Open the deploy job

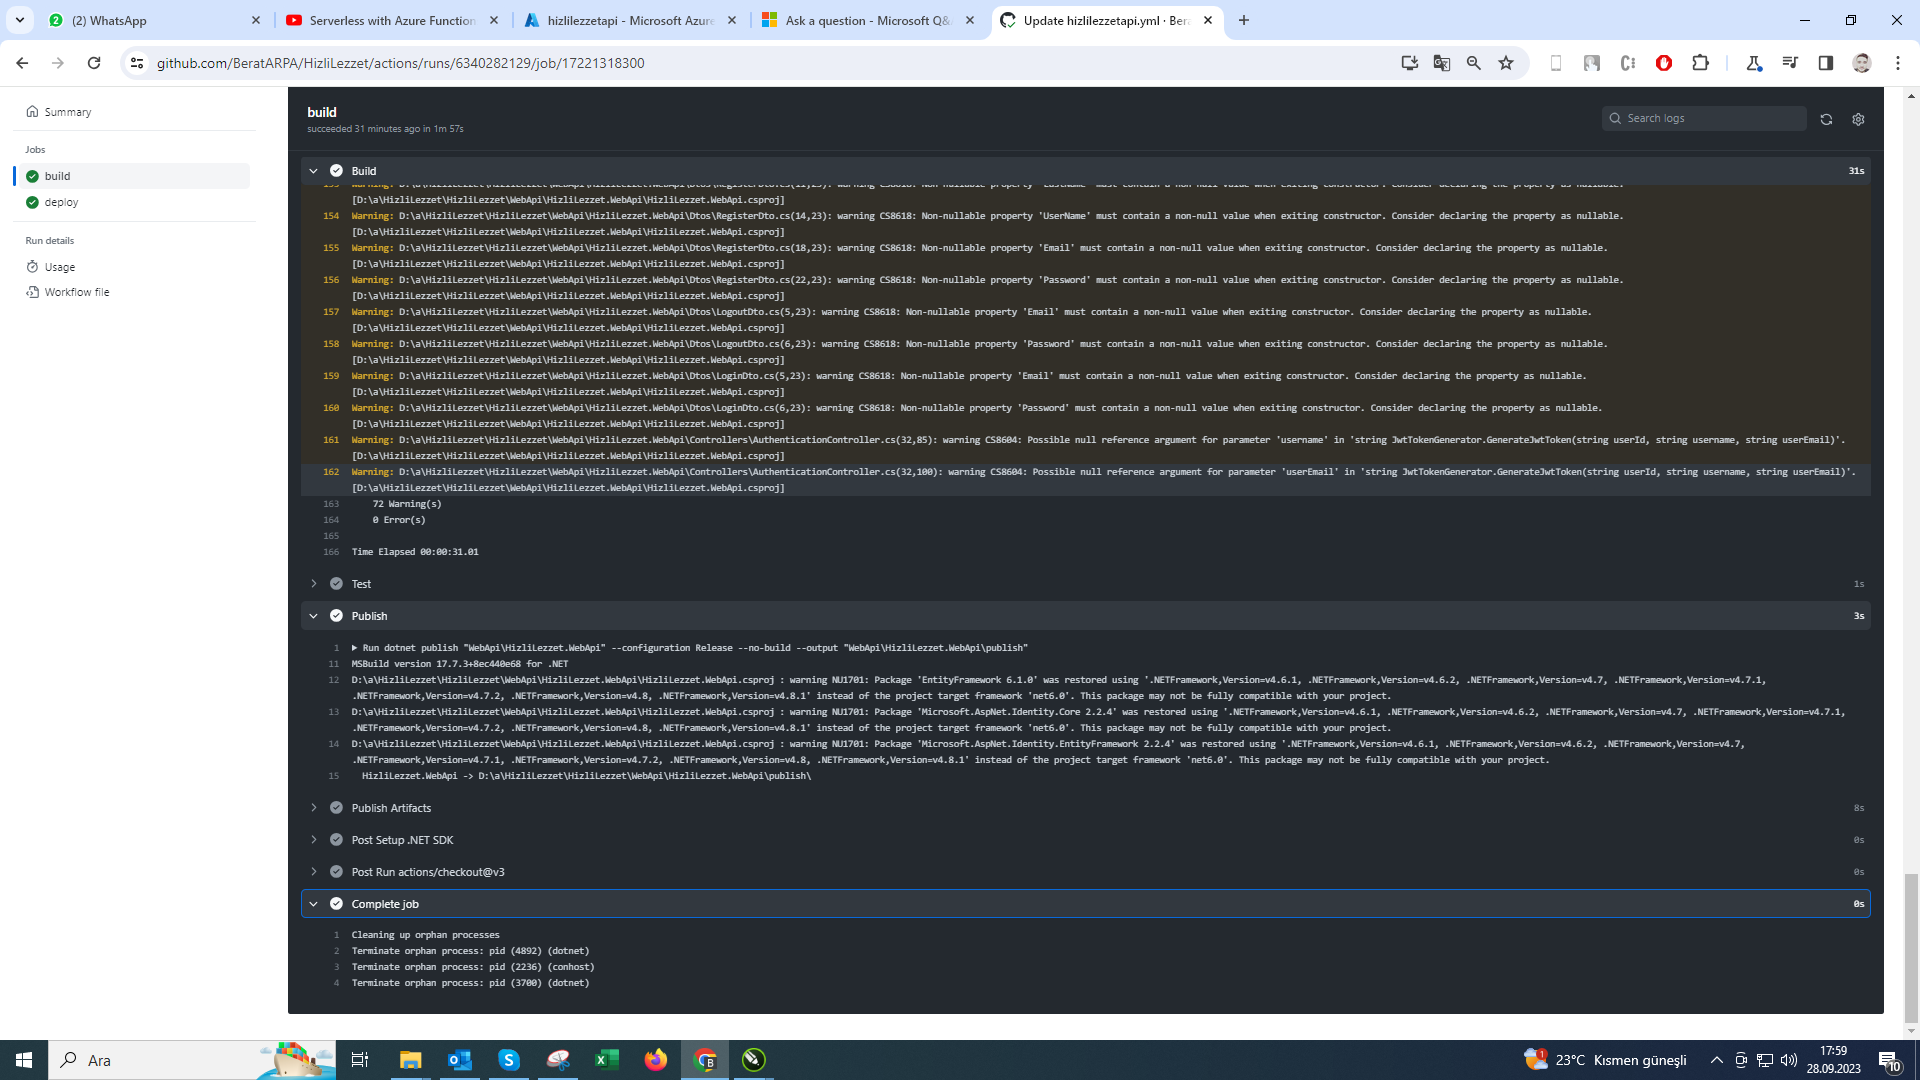(x=61, y=202)
